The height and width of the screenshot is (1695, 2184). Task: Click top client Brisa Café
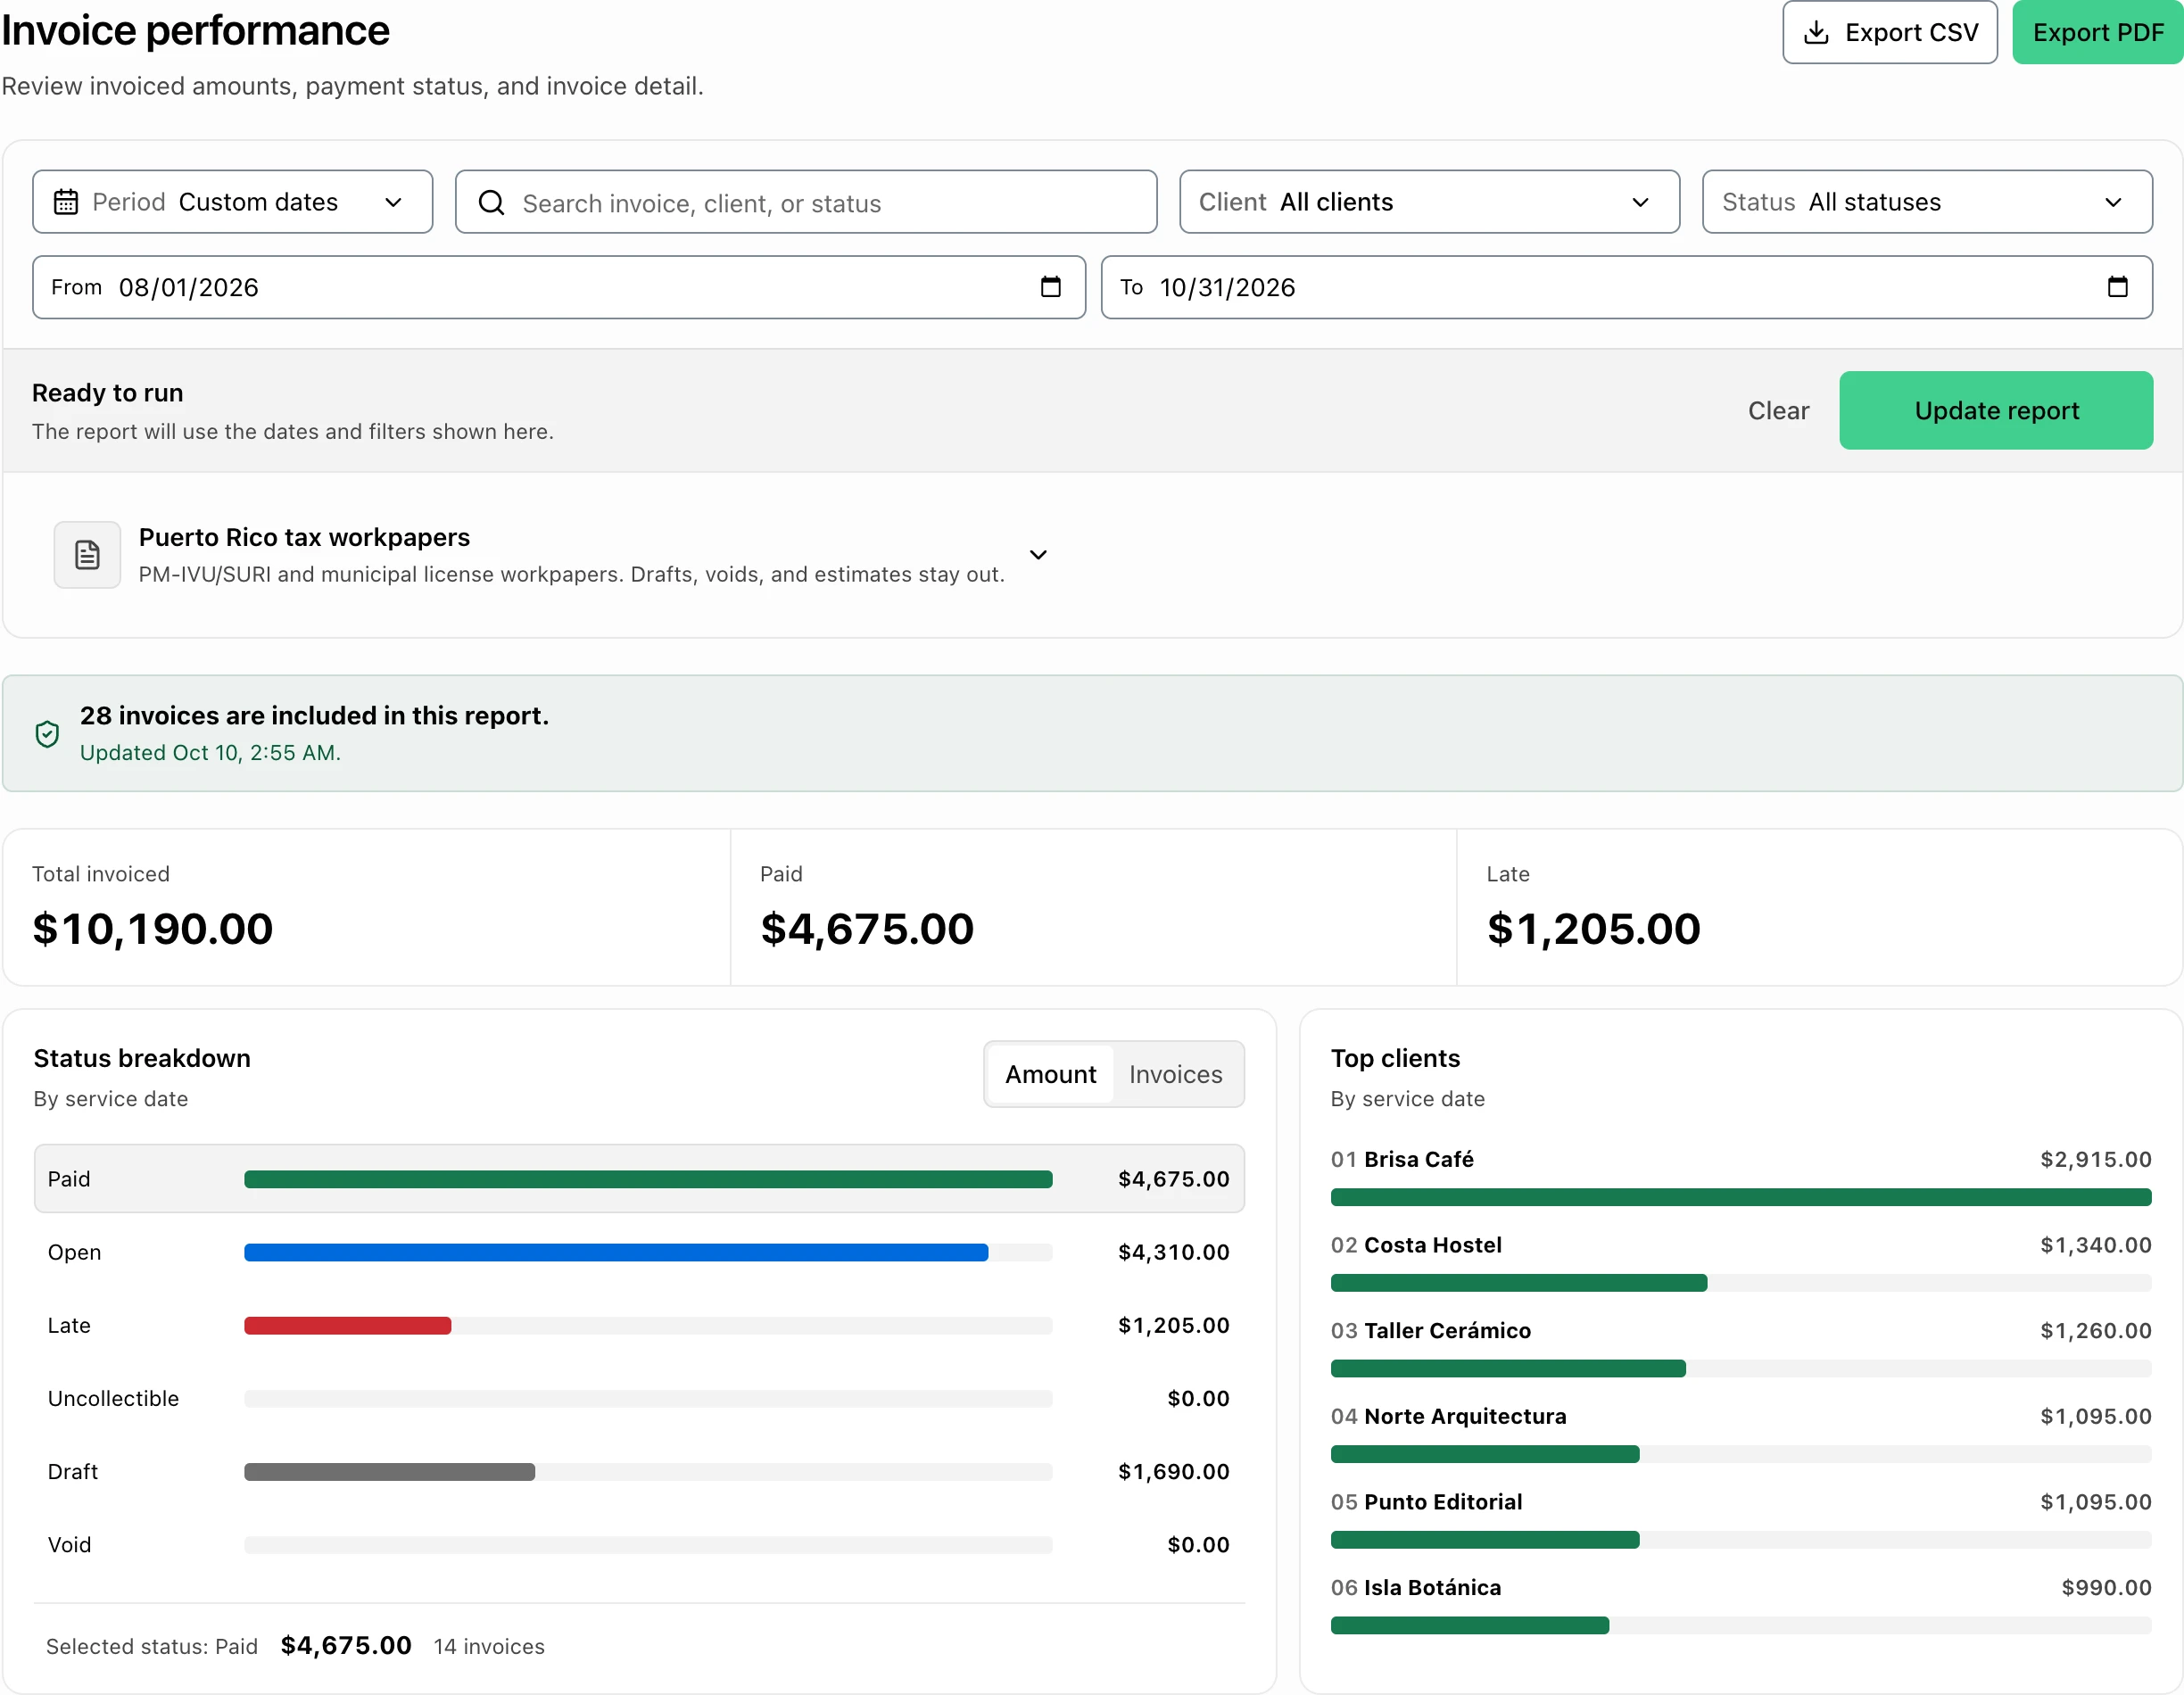(1740, 1176)
